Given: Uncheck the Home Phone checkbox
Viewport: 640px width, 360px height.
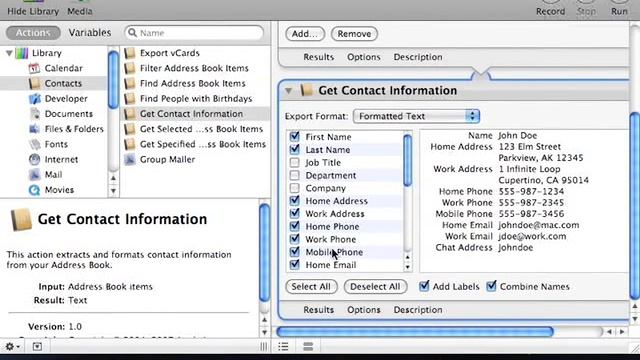Looking at the screenshot, I should pos(294,226).
